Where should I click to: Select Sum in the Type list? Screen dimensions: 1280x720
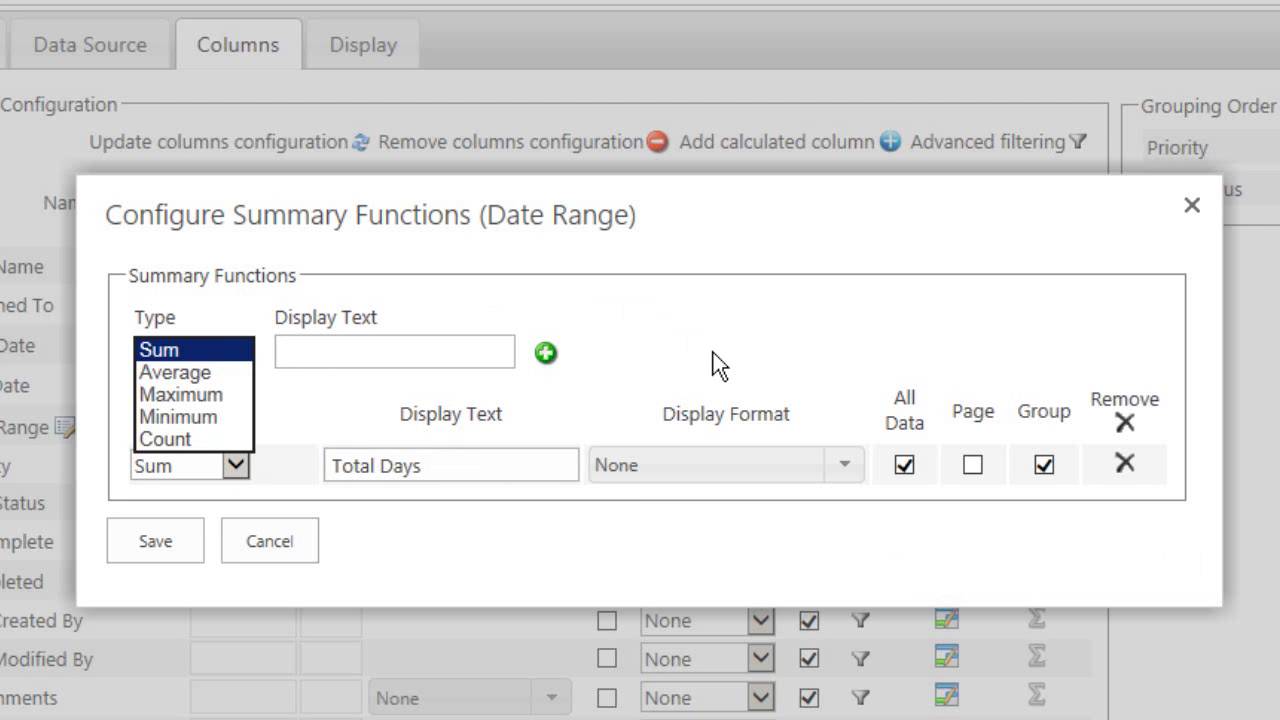coord(194,350)
